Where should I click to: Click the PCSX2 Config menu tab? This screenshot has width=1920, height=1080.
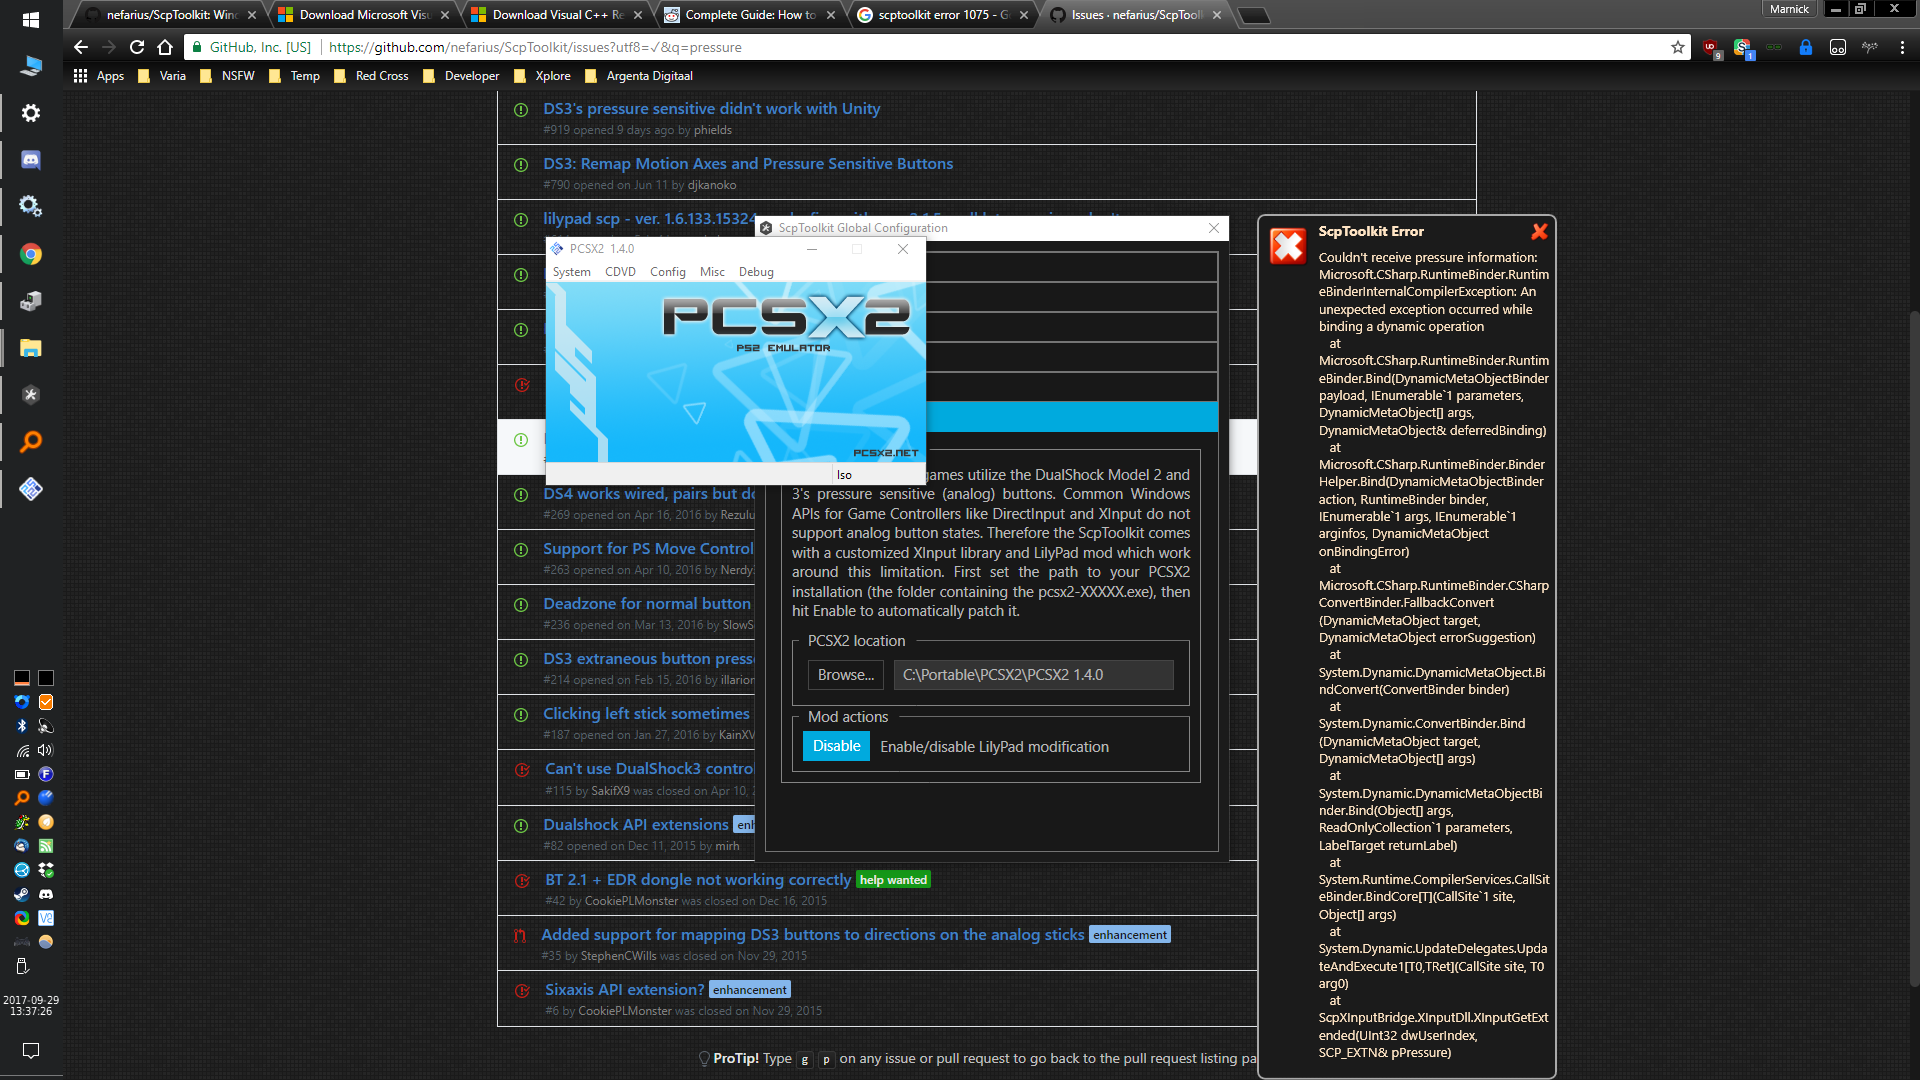(666, 272)
